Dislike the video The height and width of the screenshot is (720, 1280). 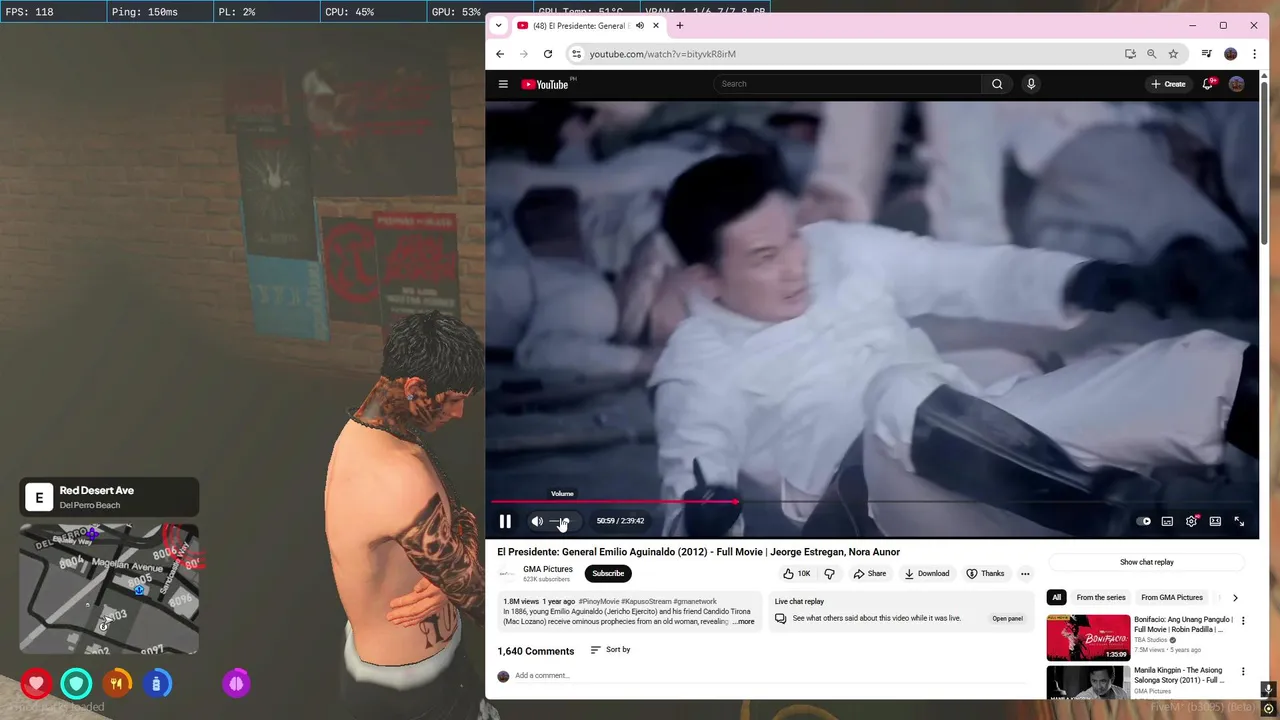pyautogui.click(x=829, y=573)
